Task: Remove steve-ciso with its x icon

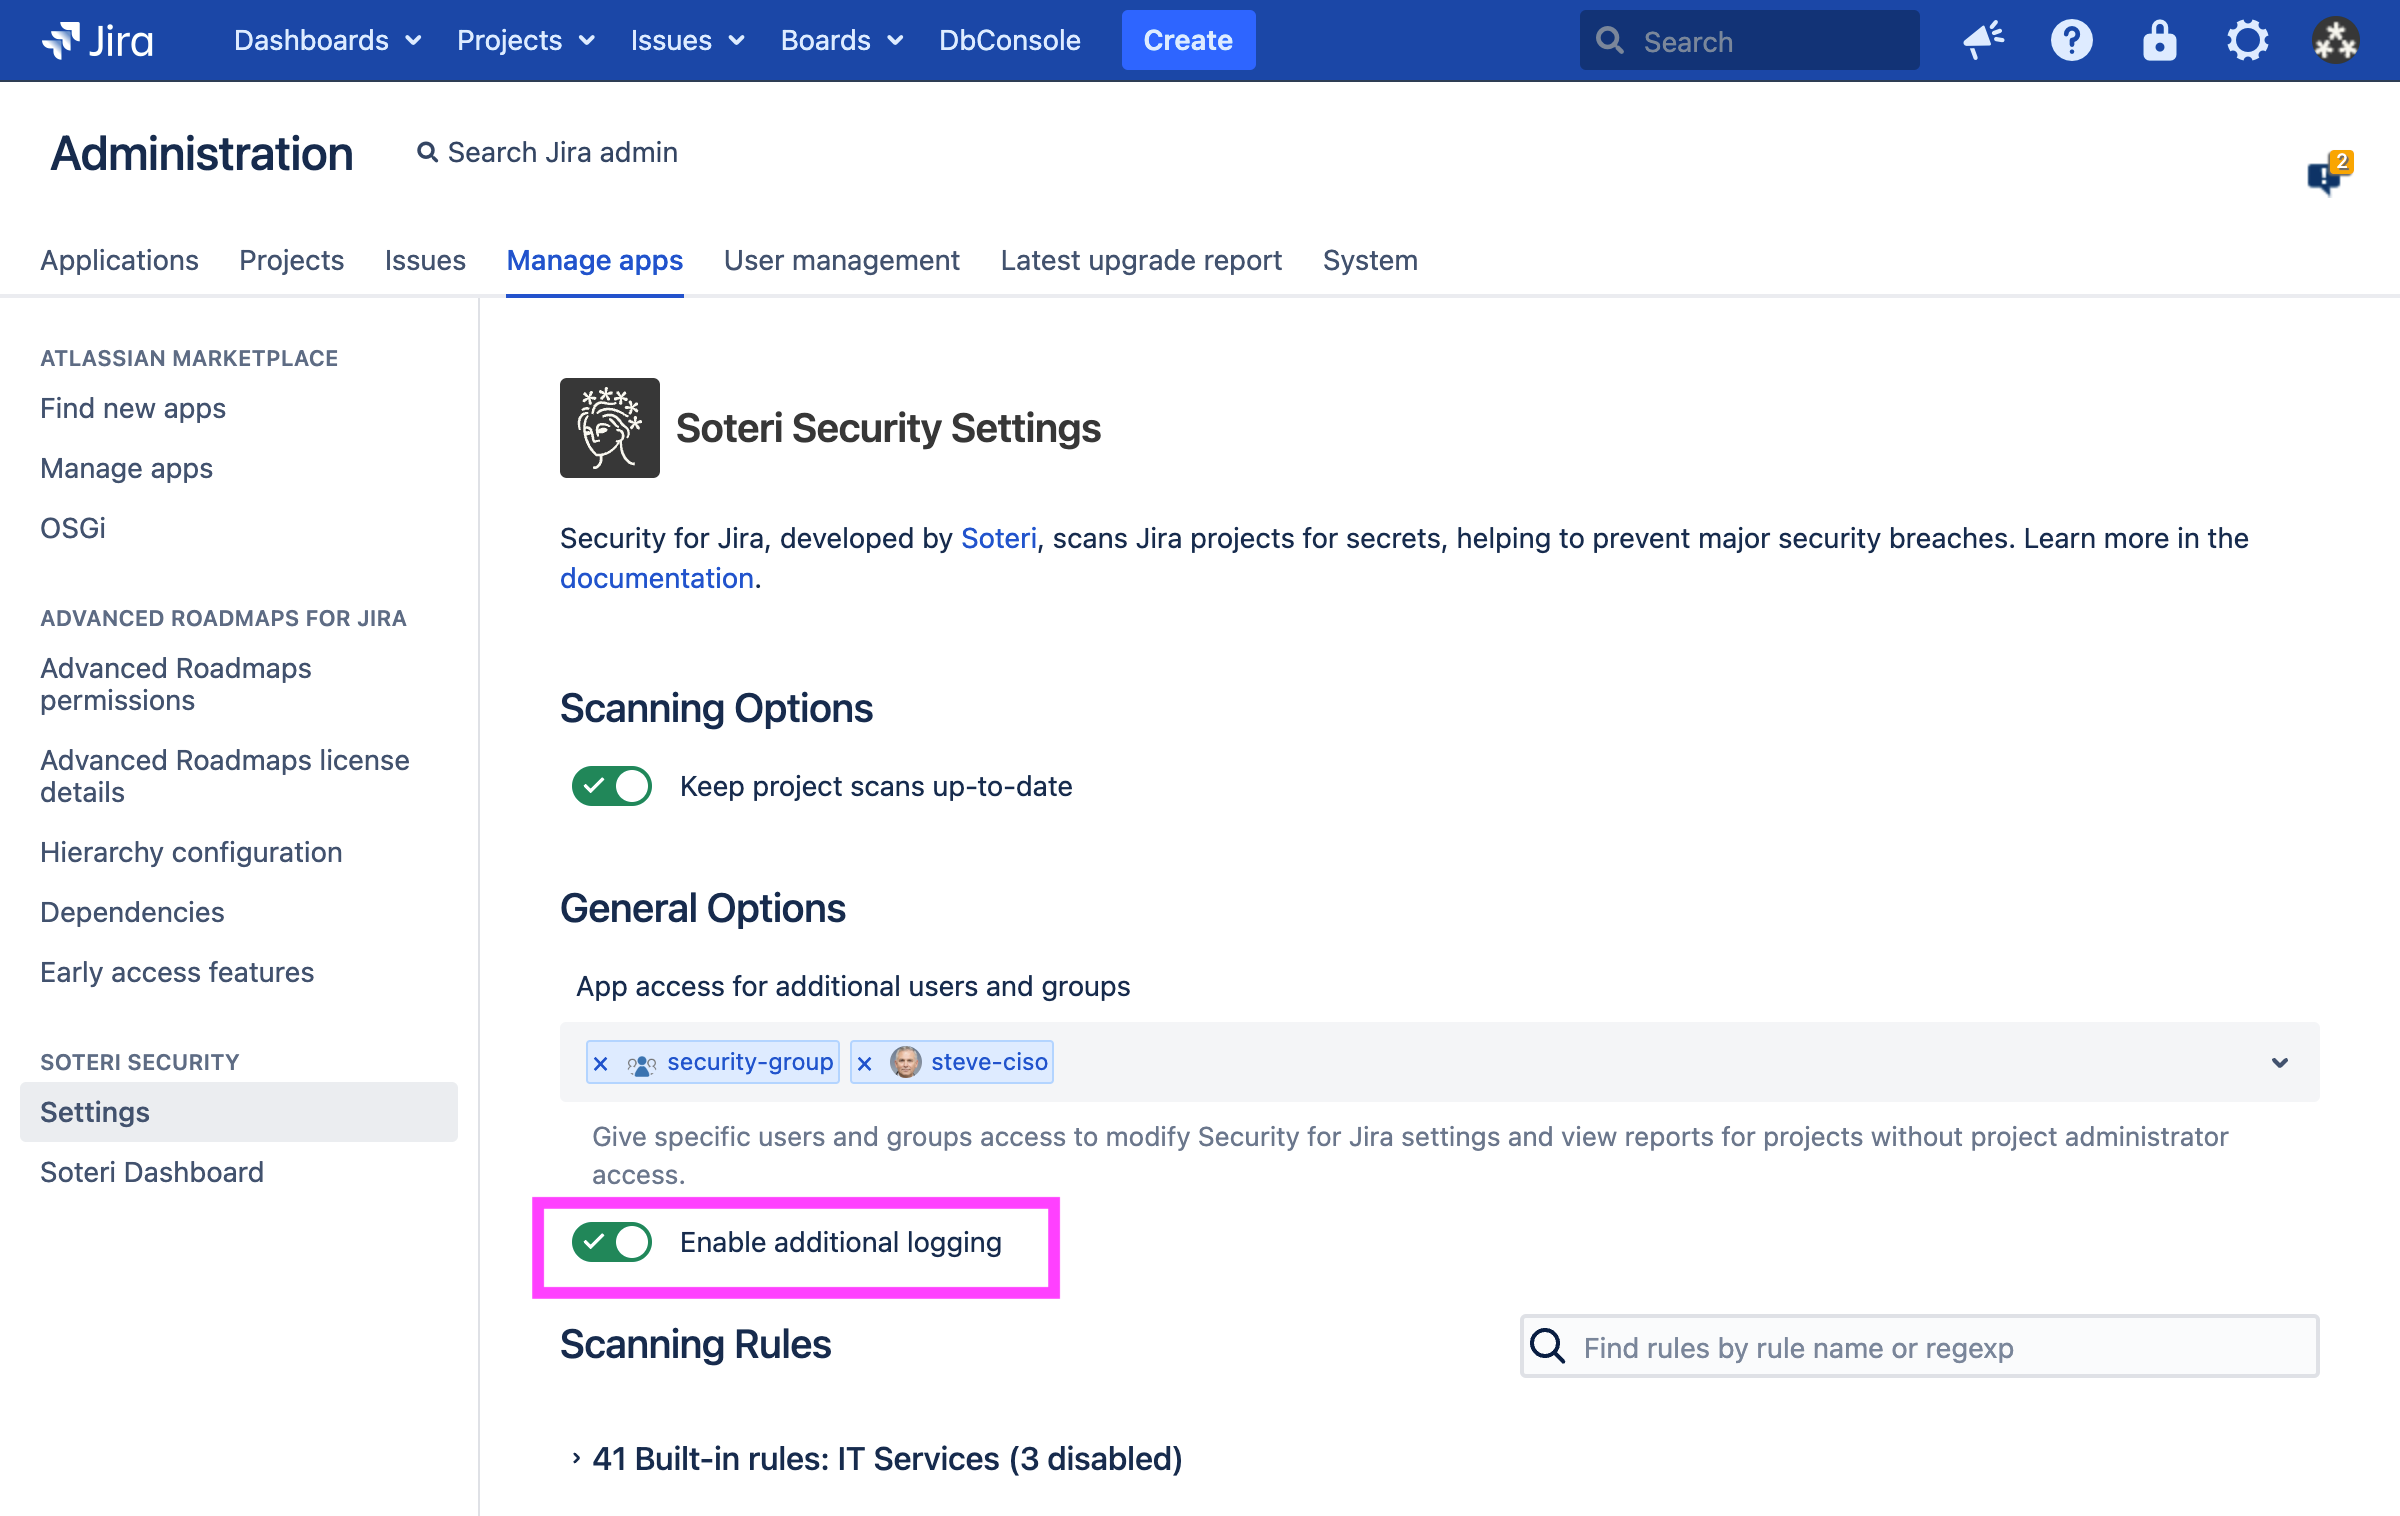Action: pos(865,1063)
